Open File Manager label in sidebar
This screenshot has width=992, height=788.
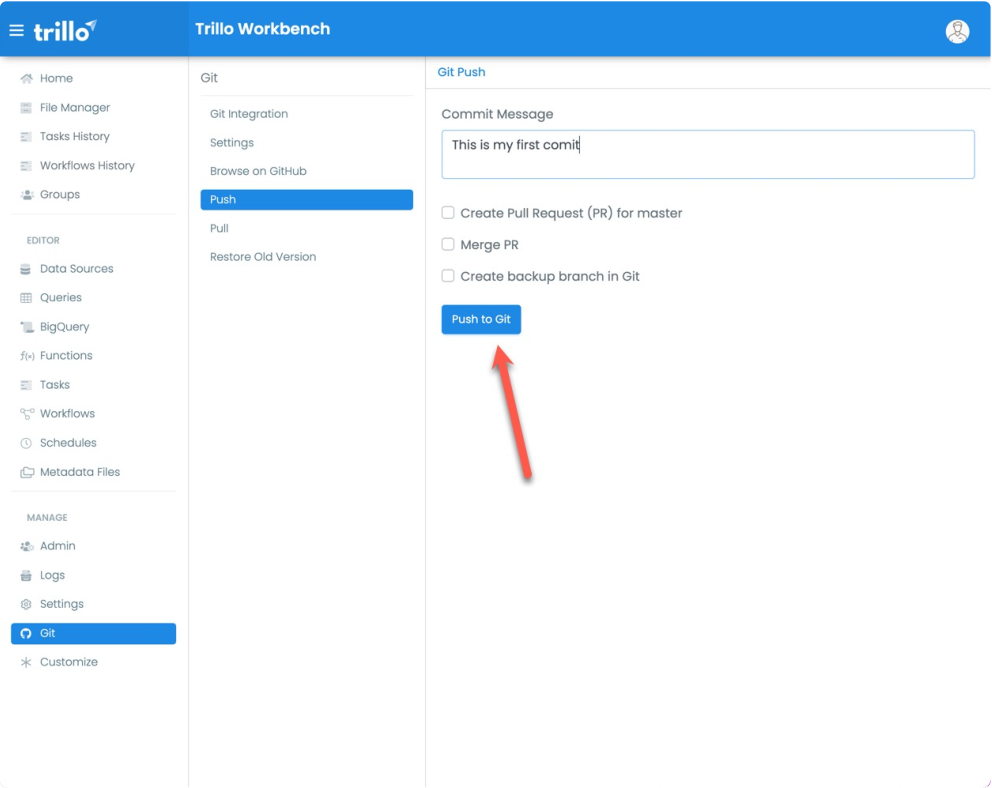(x=75, y=108)
